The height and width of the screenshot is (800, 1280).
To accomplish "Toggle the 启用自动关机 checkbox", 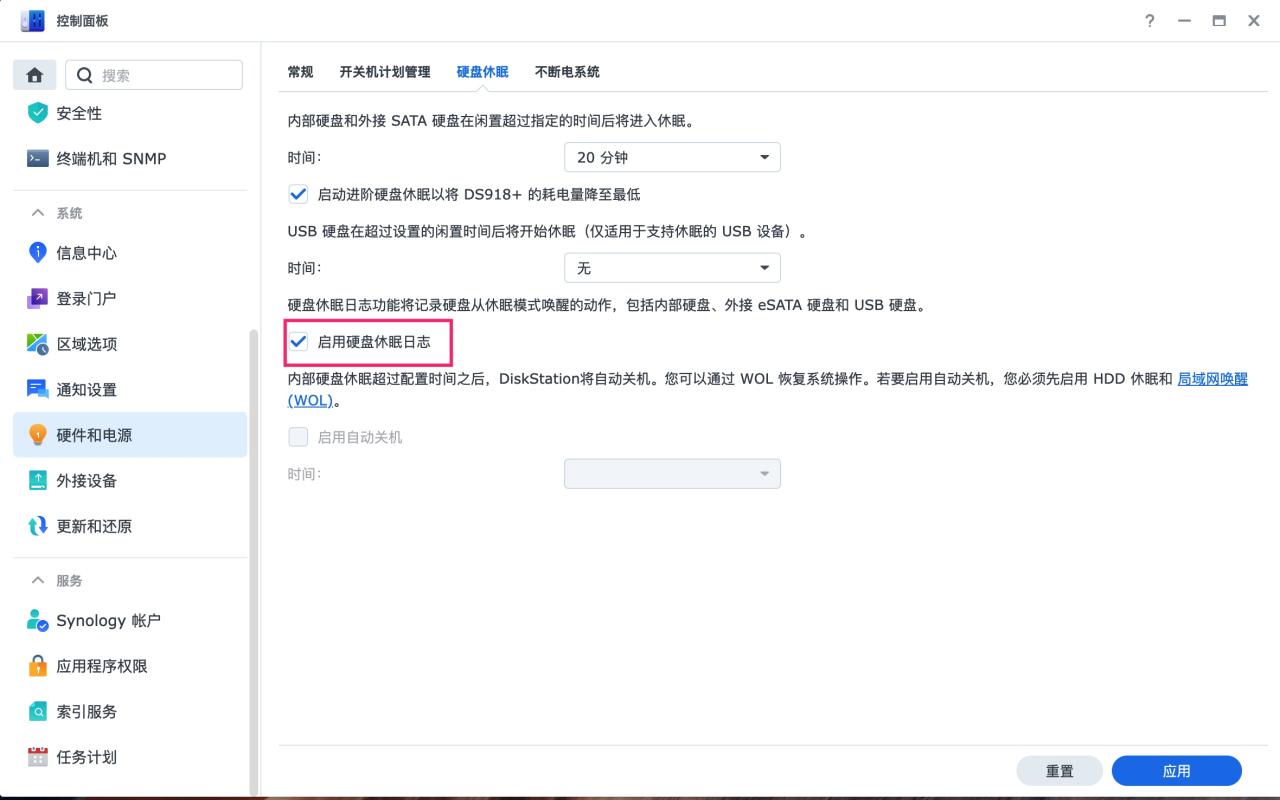I will click(x=298, y=437).
